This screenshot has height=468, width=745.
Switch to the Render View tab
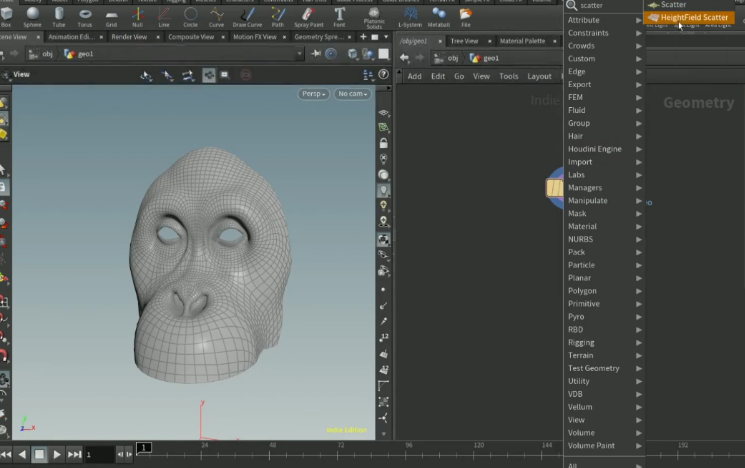[128, 37]
